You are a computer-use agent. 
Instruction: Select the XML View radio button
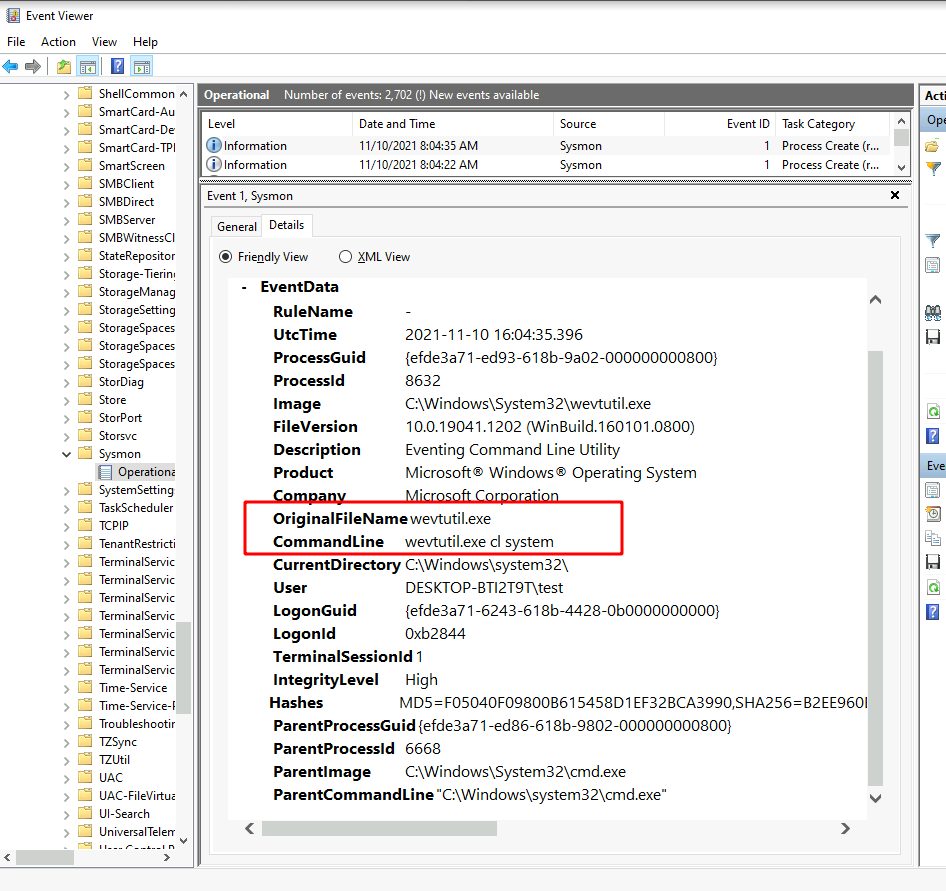(x=347, y=257)
